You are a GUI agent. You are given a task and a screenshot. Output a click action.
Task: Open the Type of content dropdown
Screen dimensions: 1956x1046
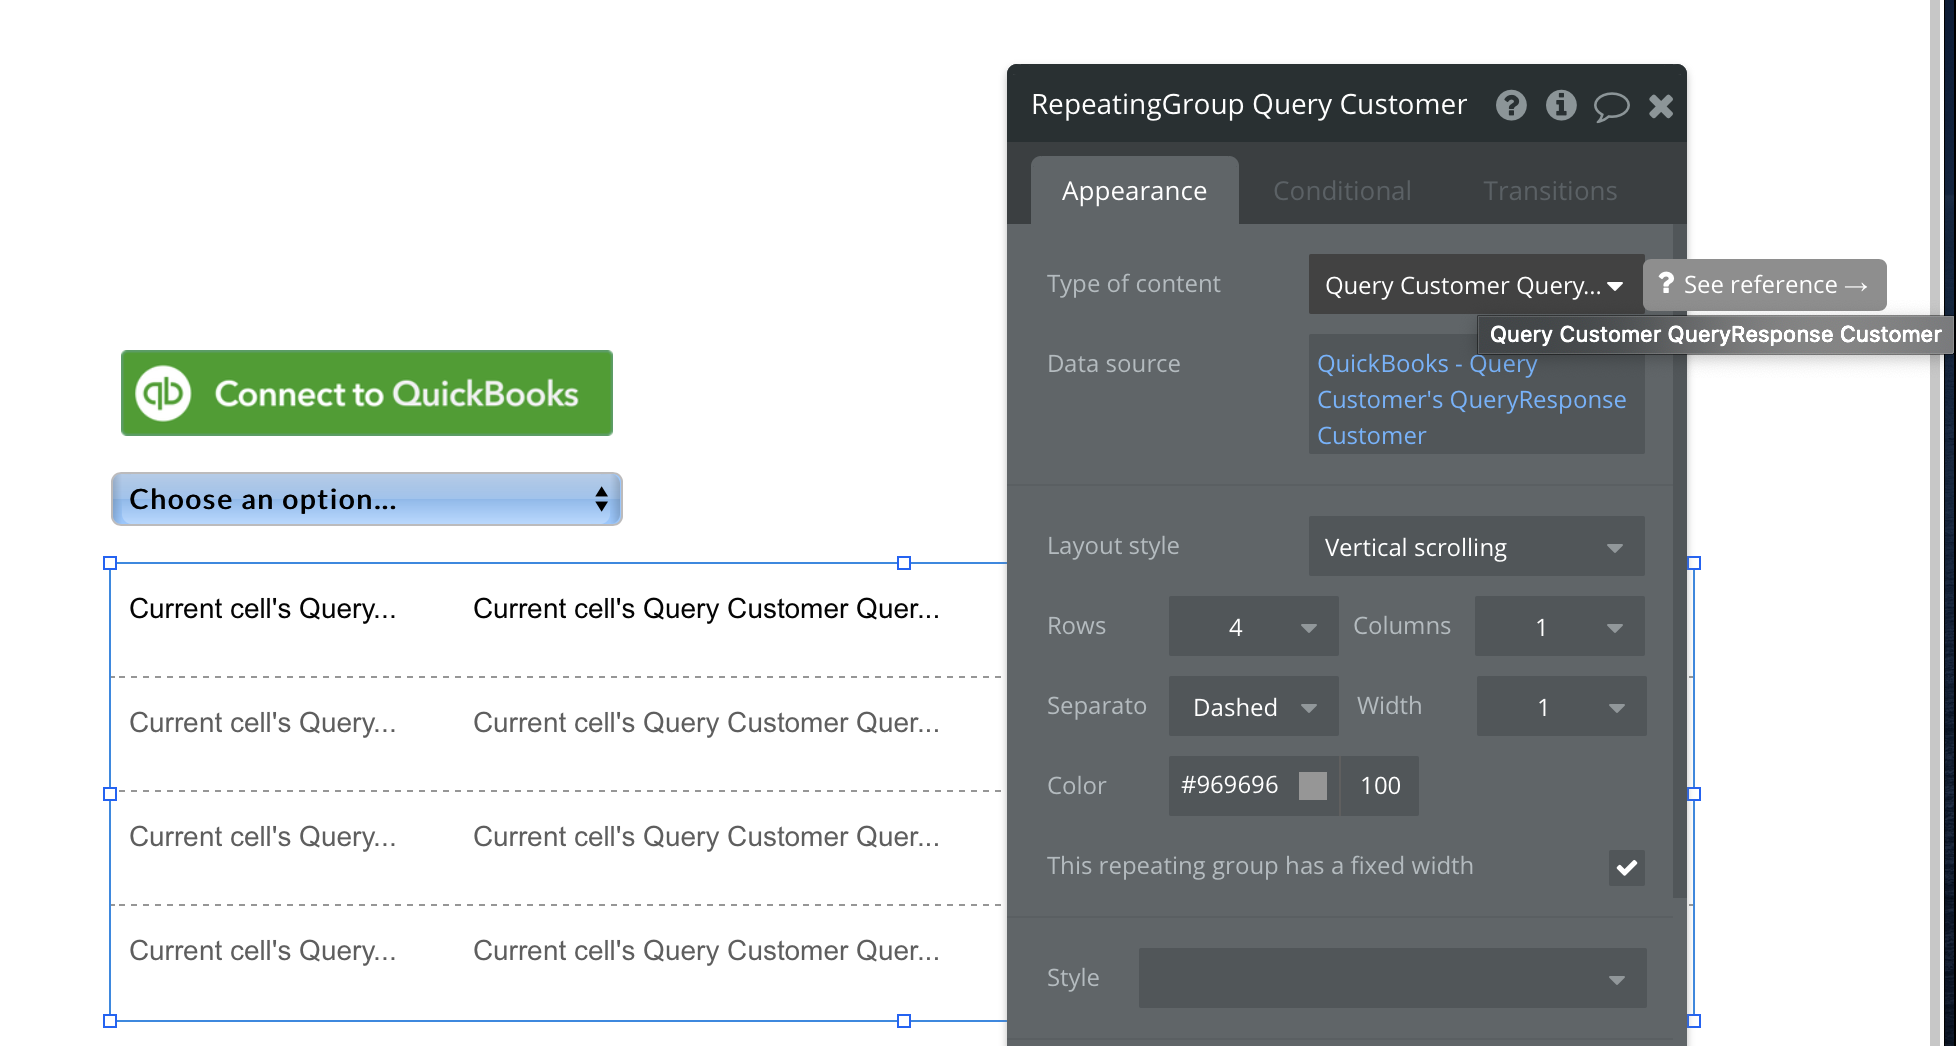click(x=1476, y=285)
